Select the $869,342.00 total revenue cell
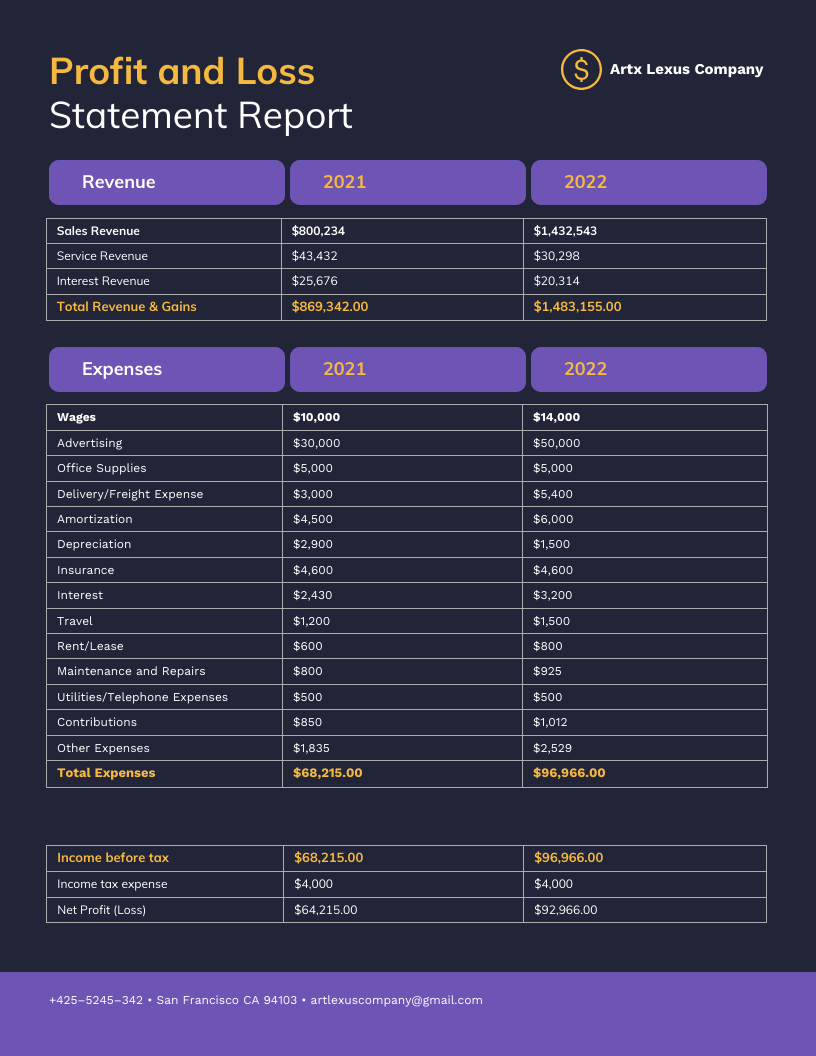 click(x=330, y=306)
